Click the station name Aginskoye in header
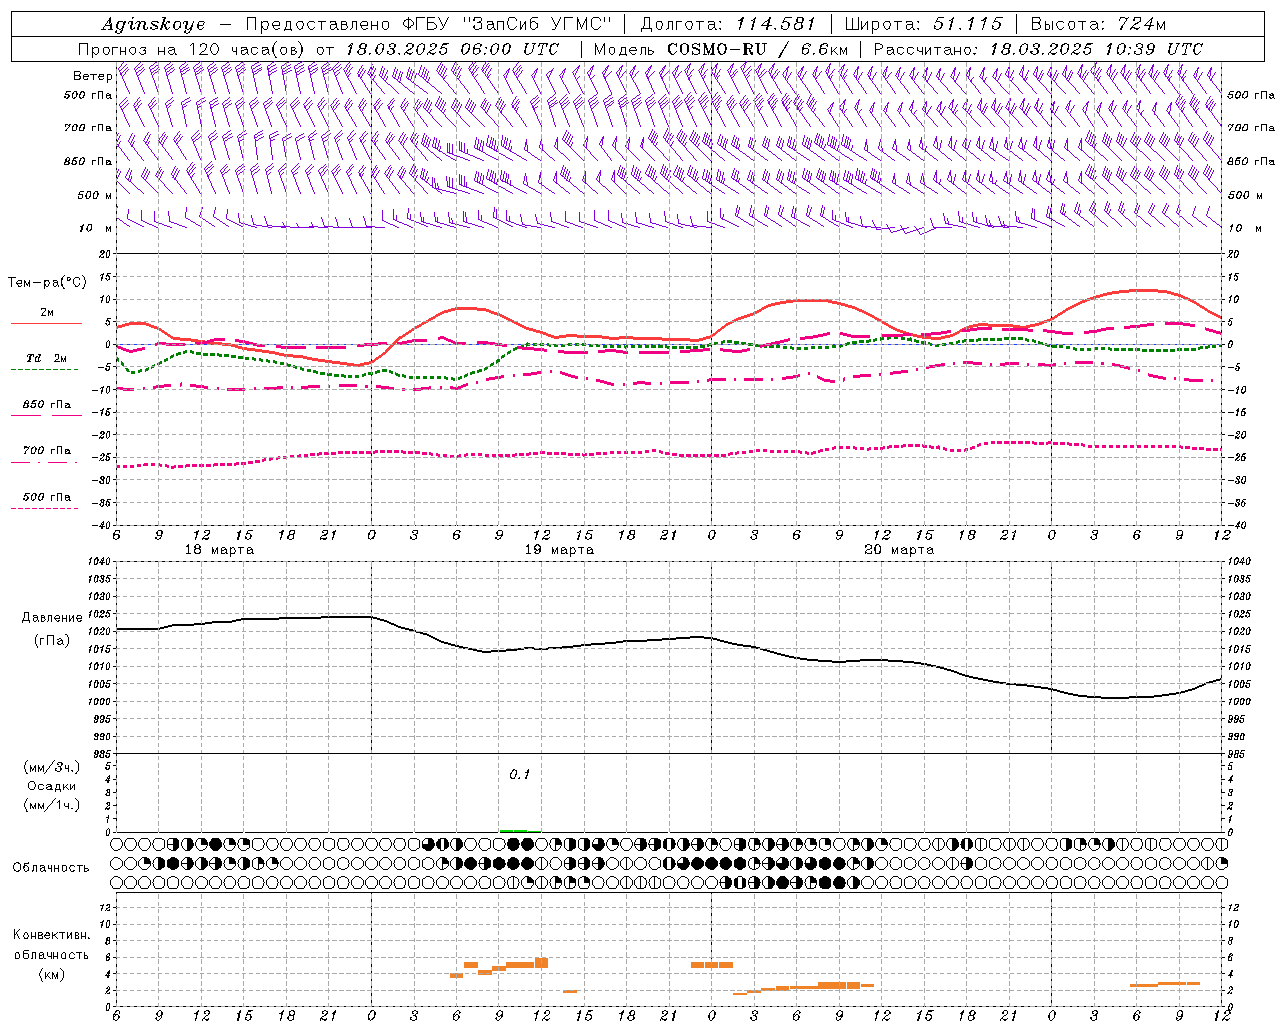The height and width of the screenshot is (1024, 1280). 153,24
